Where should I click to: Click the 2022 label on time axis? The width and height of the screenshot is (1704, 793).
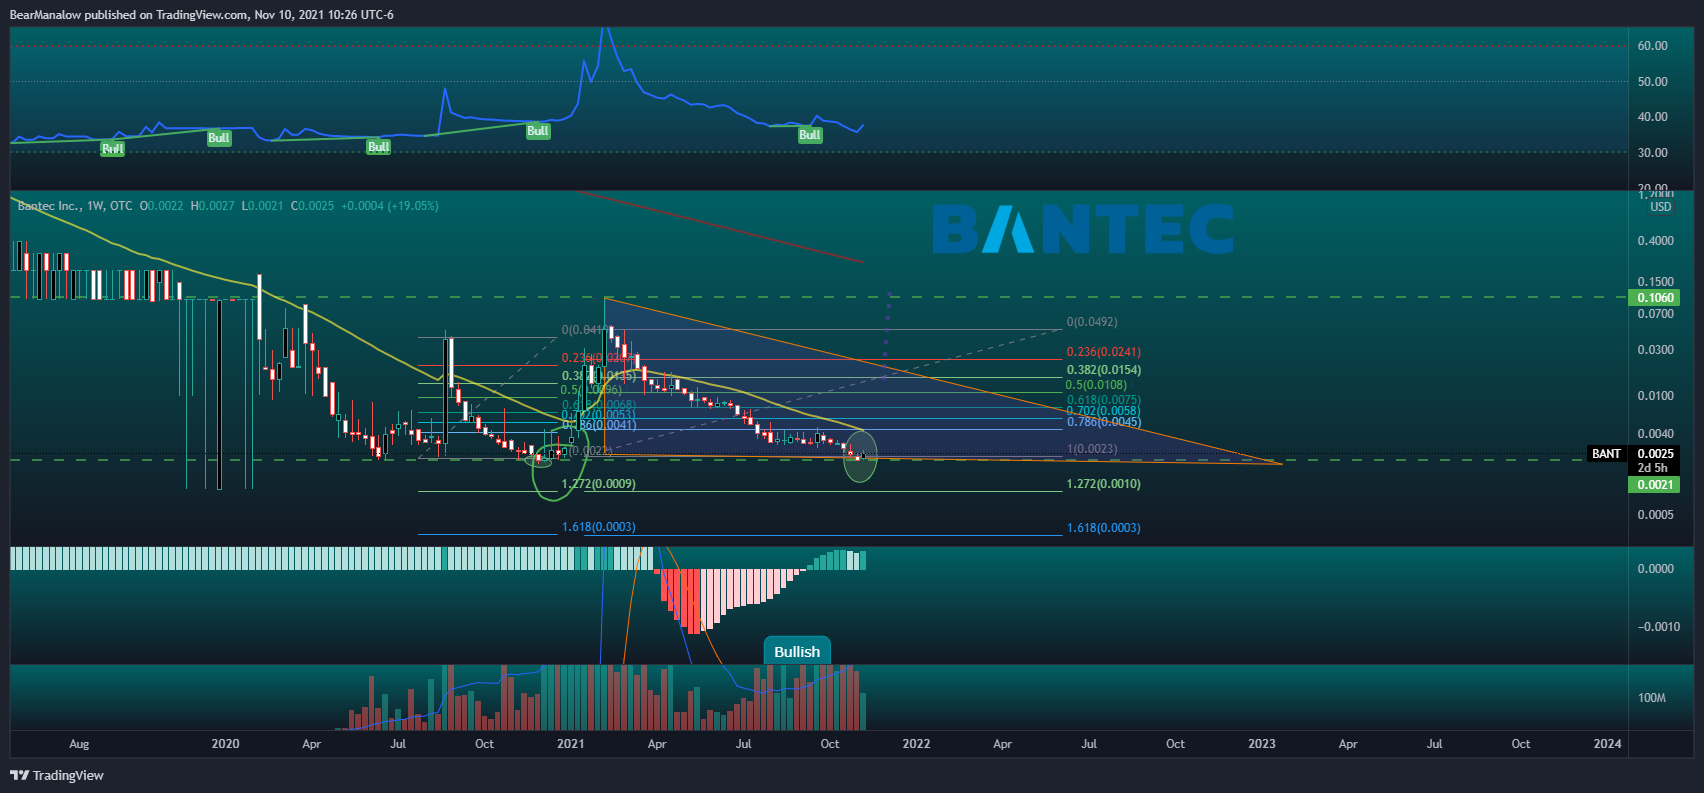(916, 744)
